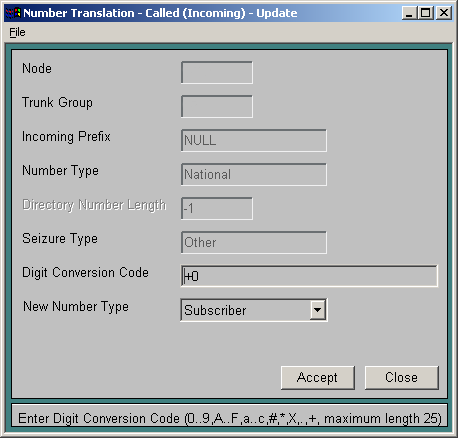
Task: Click the Trunk Group field
Action: (x=217, y=106)
